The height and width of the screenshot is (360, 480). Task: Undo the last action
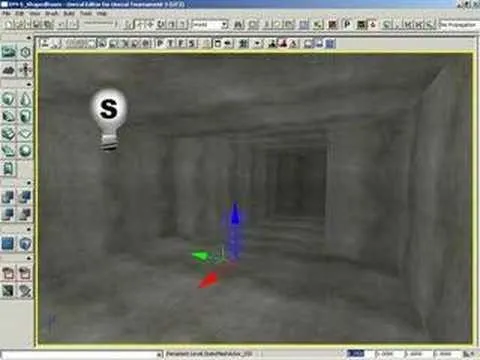(62, 24)
